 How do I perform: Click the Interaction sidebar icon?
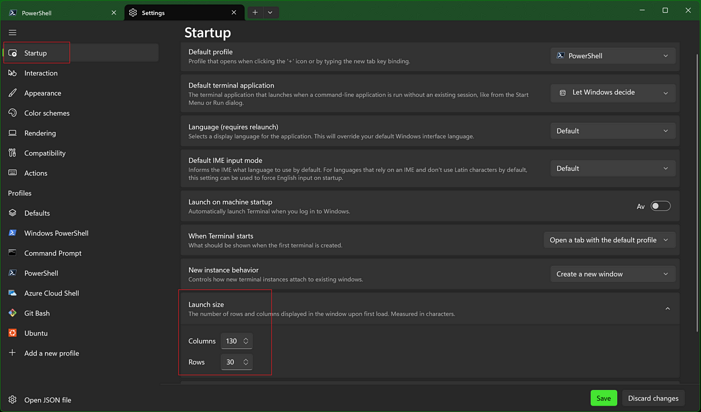pos(13,73)
